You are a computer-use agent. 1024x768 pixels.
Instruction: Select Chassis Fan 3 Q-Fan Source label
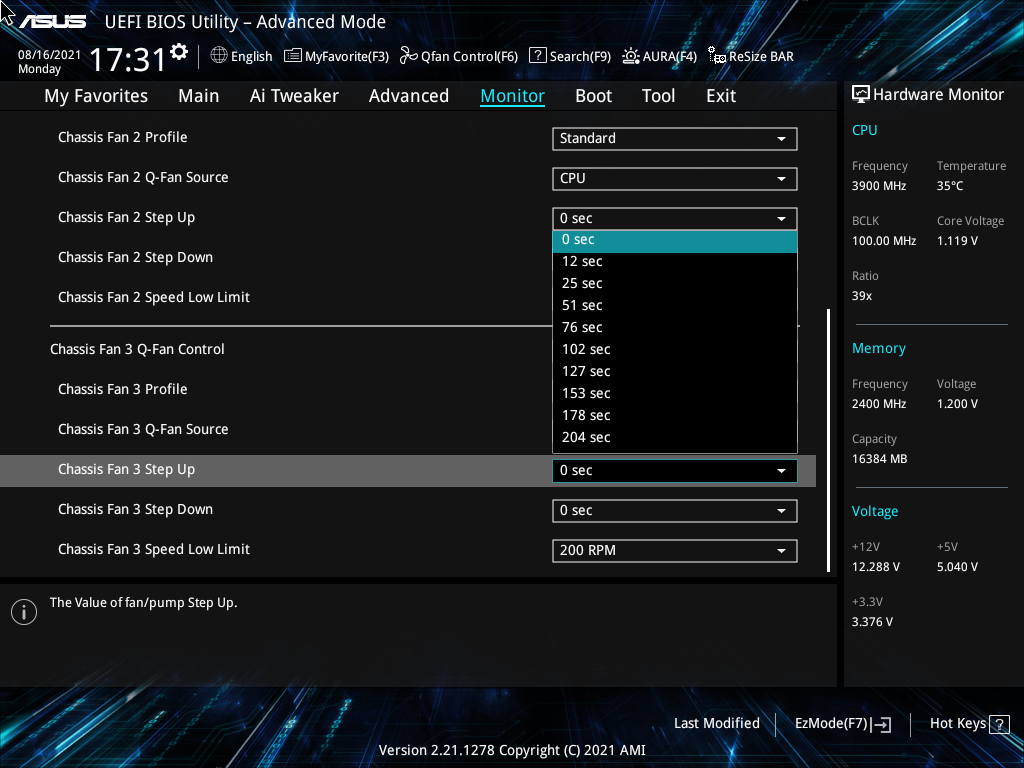coord(143,429)
